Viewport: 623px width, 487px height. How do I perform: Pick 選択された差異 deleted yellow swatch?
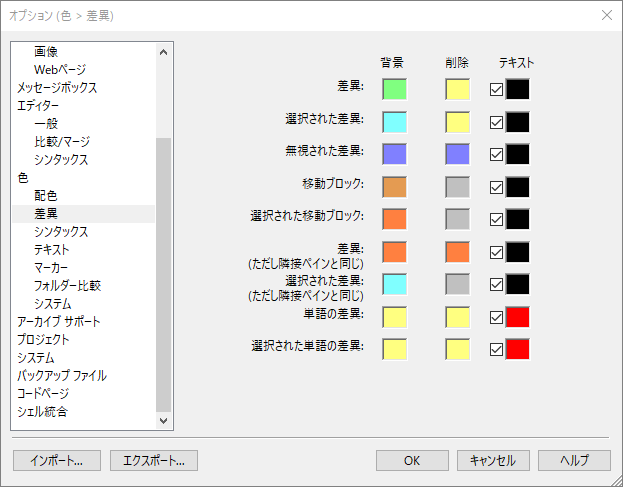point(458,122)
